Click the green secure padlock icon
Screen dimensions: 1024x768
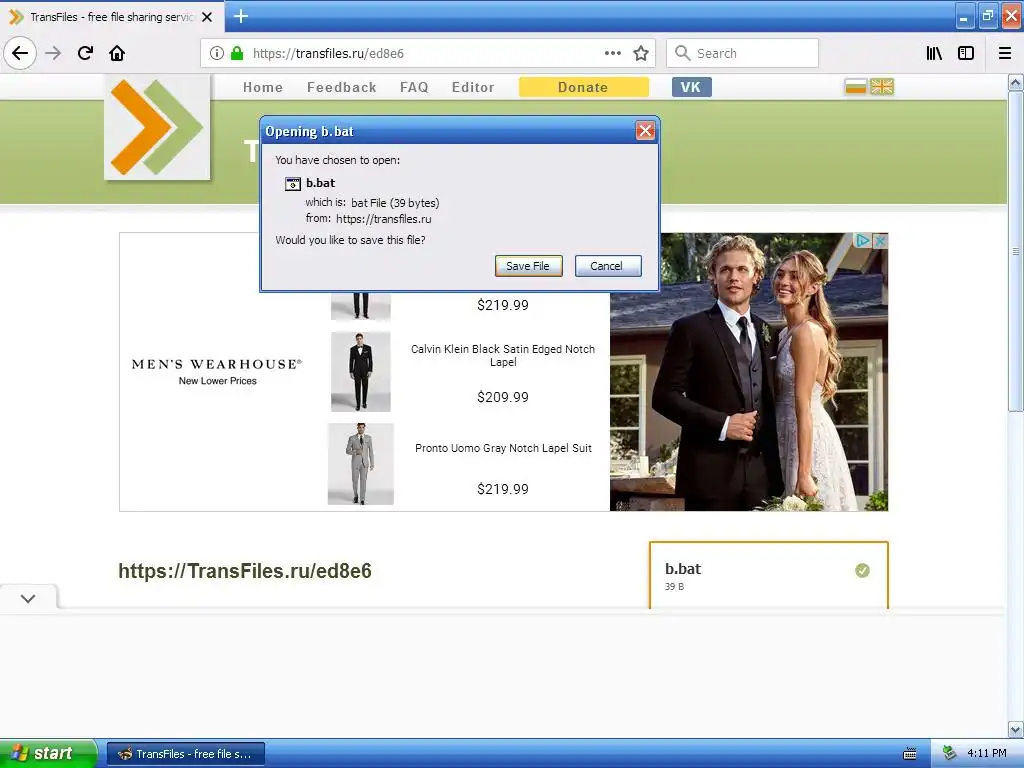237,53
